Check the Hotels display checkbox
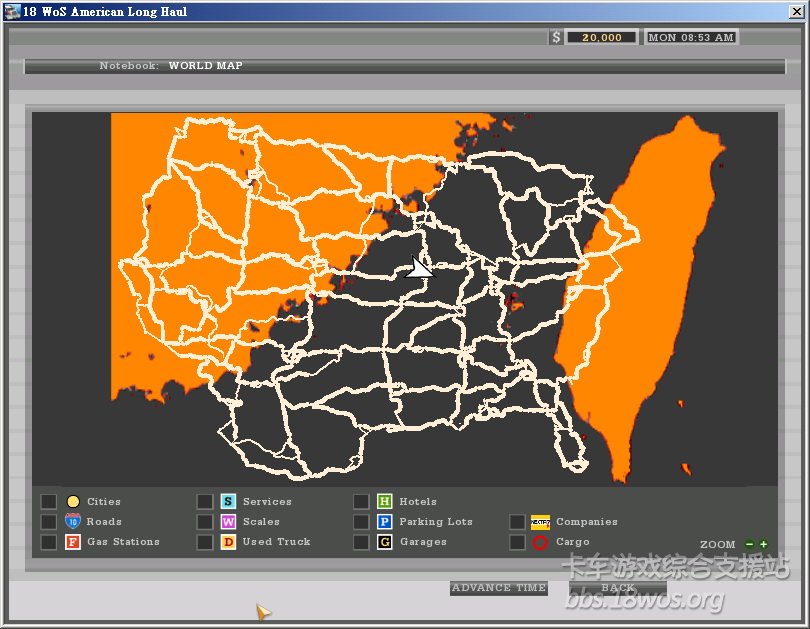The height and width of the screenshot is (629, 810). click(361, 502)
